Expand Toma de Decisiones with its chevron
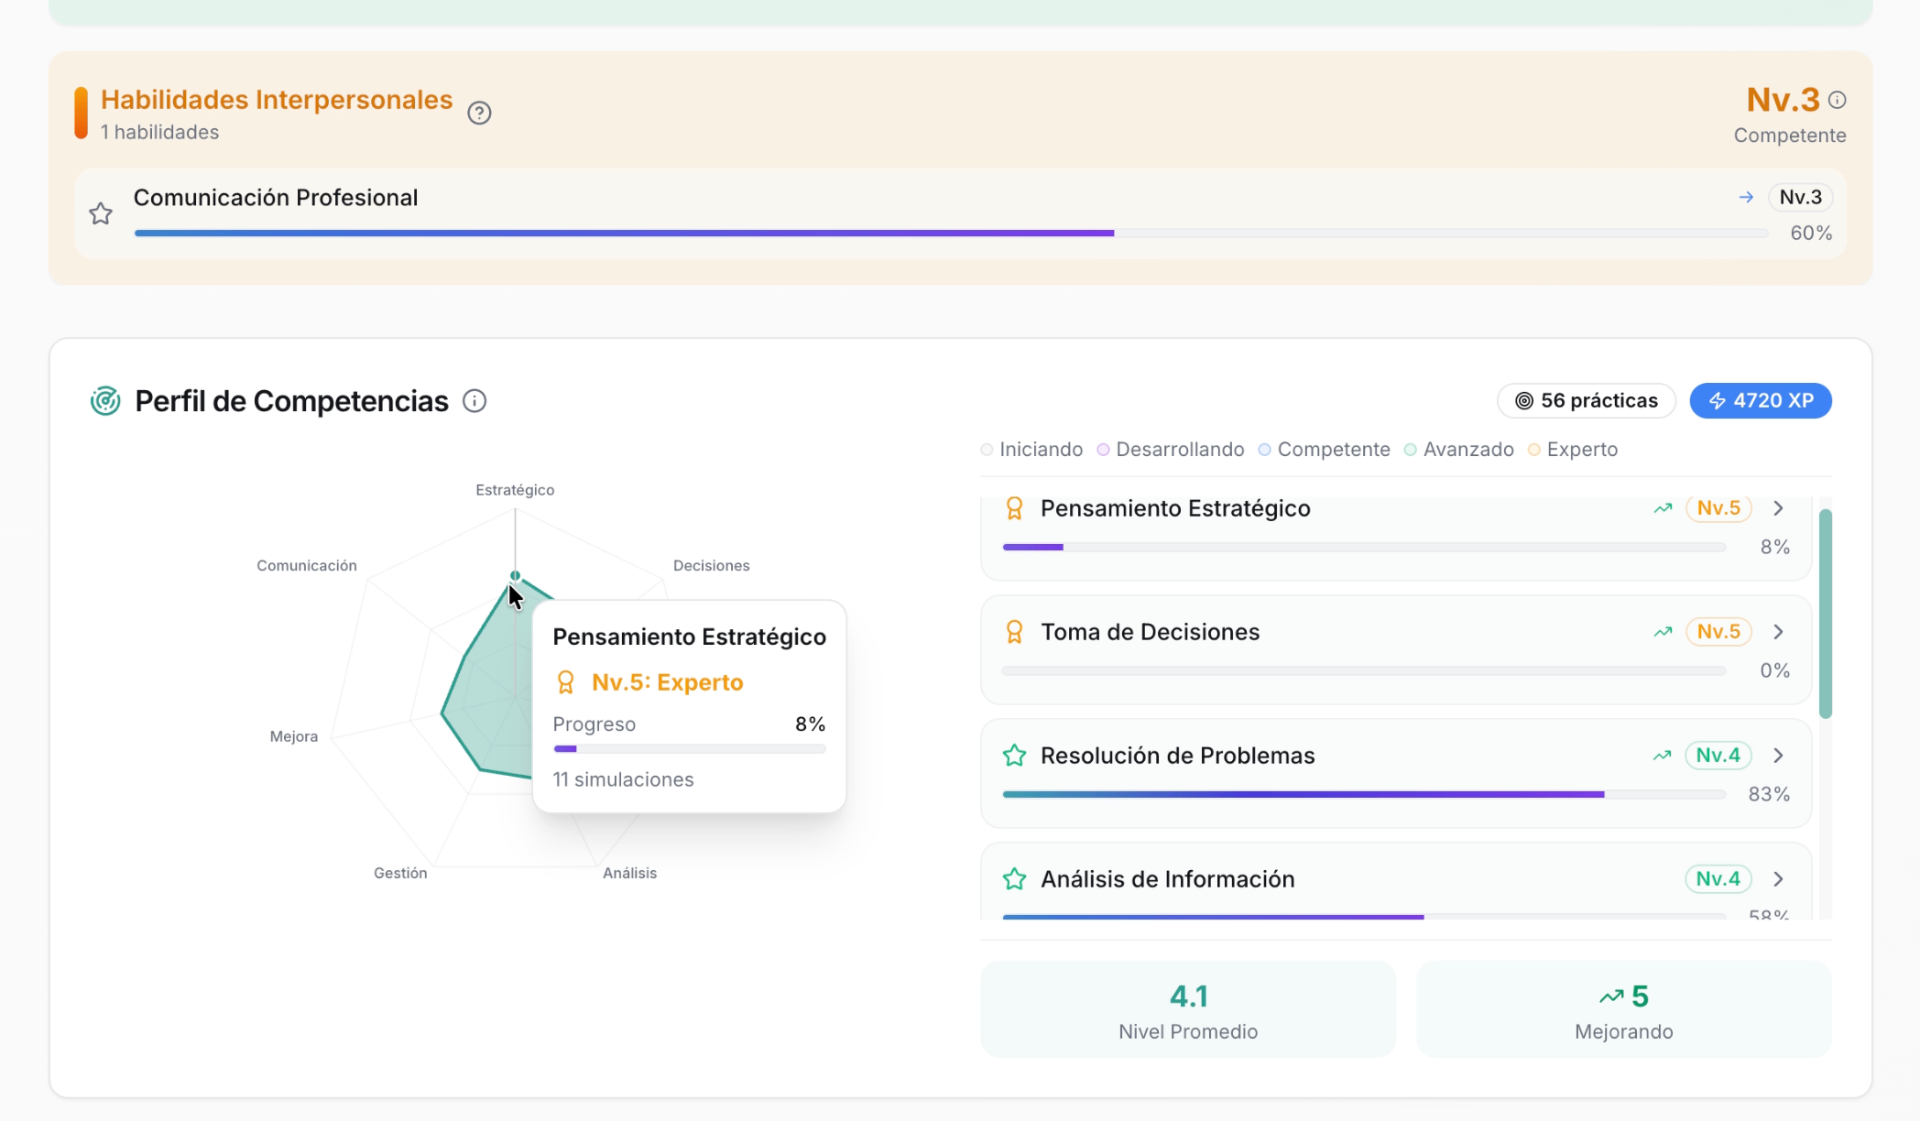The width and height of the screenshot is (1920, 1121). 1778,632
